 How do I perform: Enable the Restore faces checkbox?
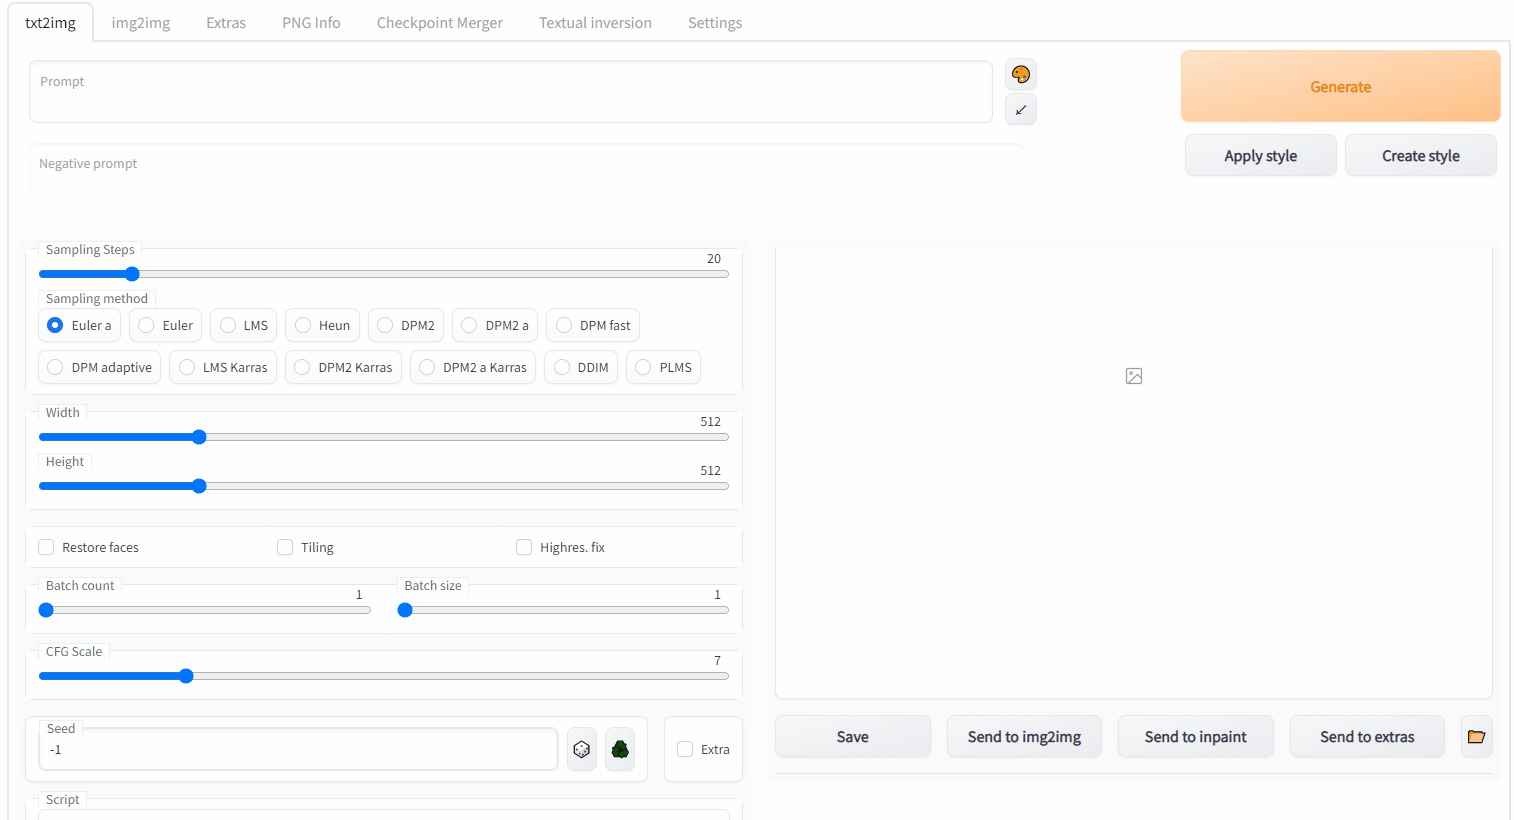(x=46, y=547)
